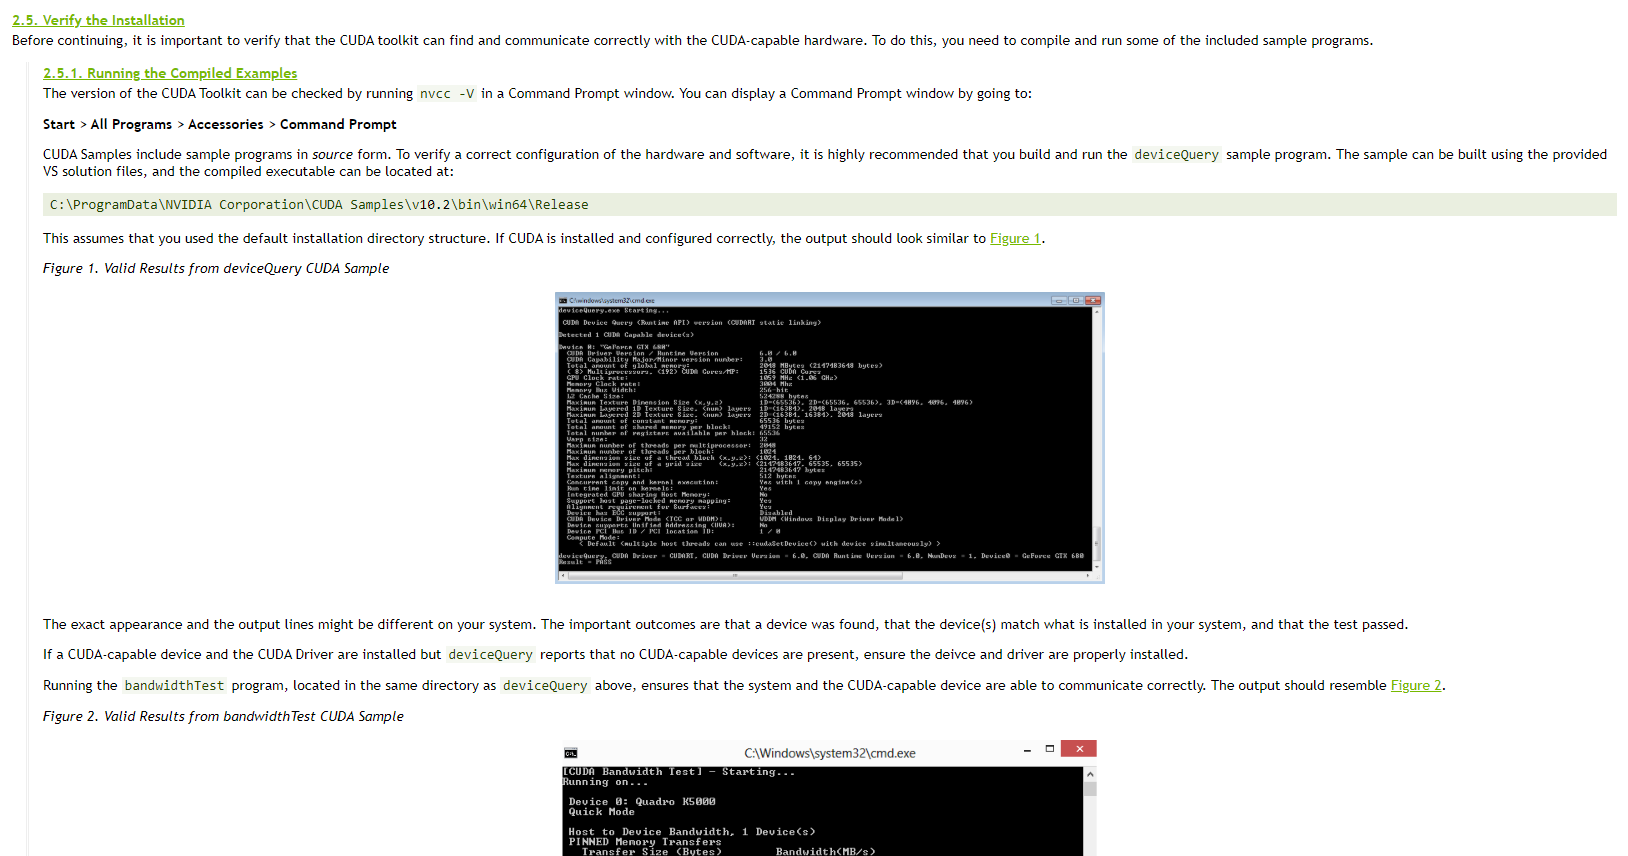Image resolution: width=1628 pixels, height=856 pixels.
Task: Click the bold 'Start' text
Action: pyautogui.click(x=59, y=124)
